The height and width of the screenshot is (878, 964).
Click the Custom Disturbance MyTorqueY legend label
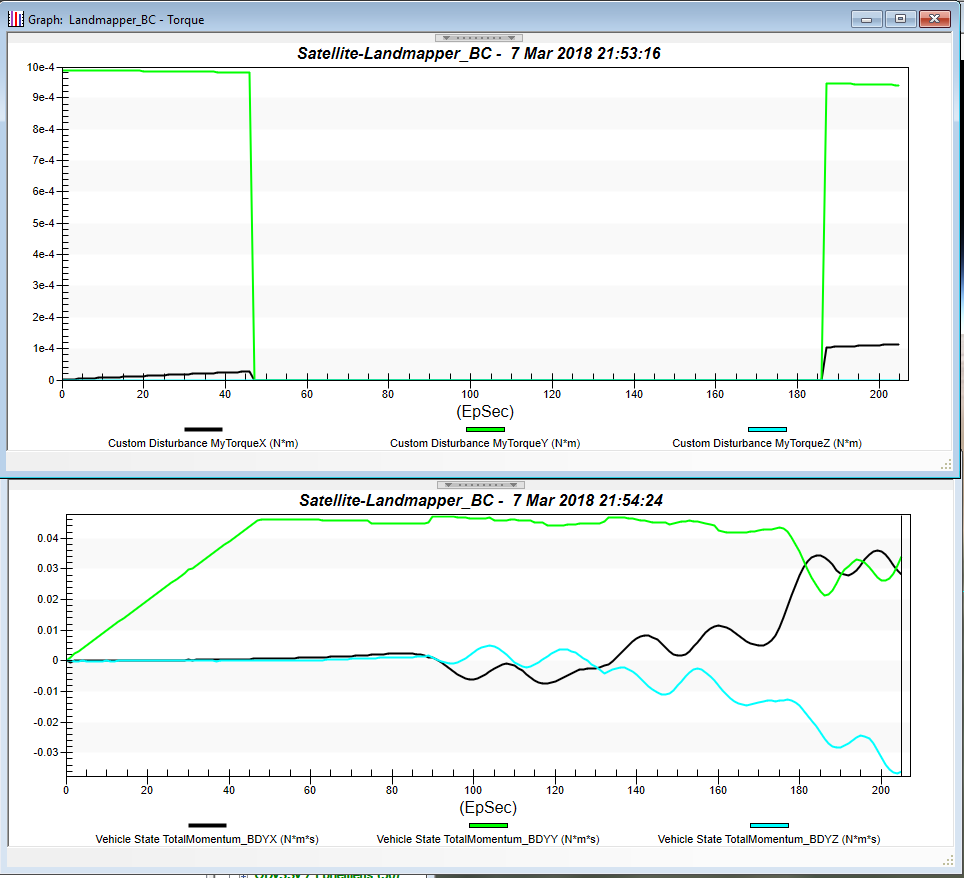(x=485, y=443)
